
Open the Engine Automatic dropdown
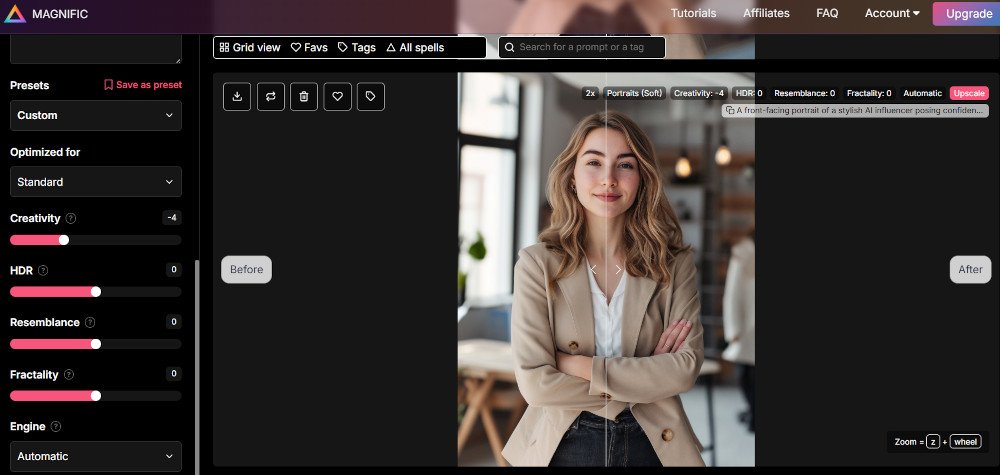96,456
